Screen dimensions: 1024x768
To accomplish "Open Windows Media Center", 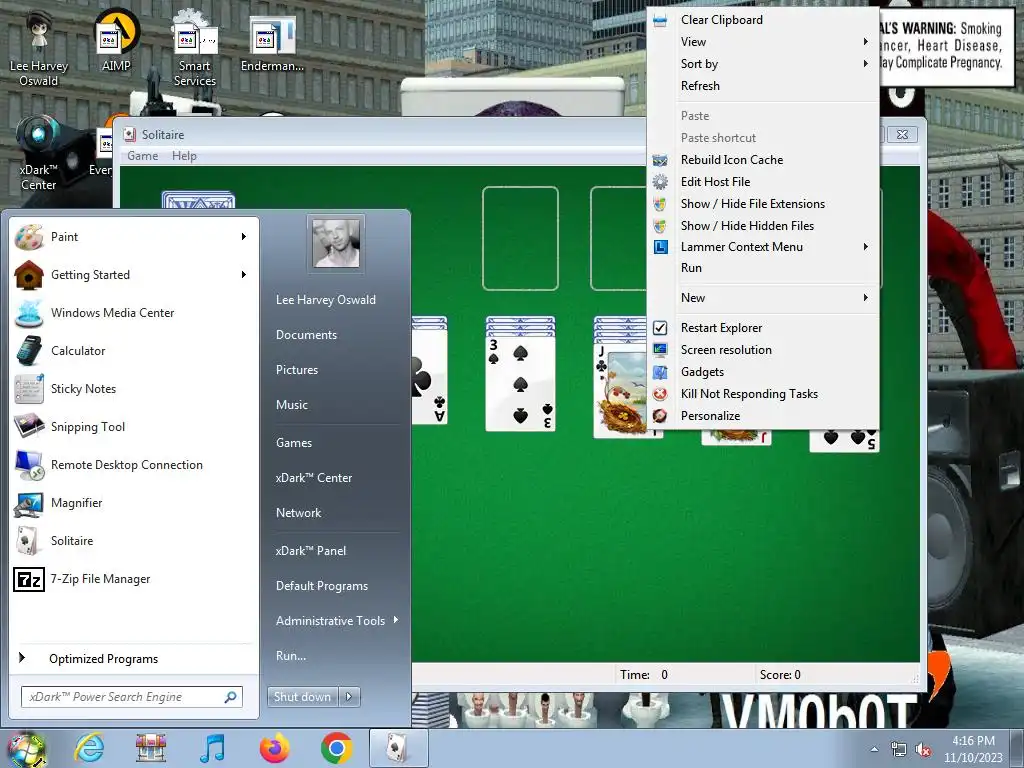I will point(134,313).
